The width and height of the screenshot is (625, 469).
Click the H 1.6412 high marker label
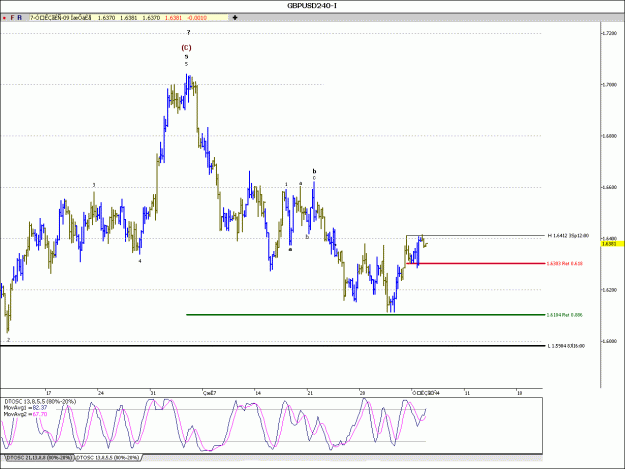[568, 235]
